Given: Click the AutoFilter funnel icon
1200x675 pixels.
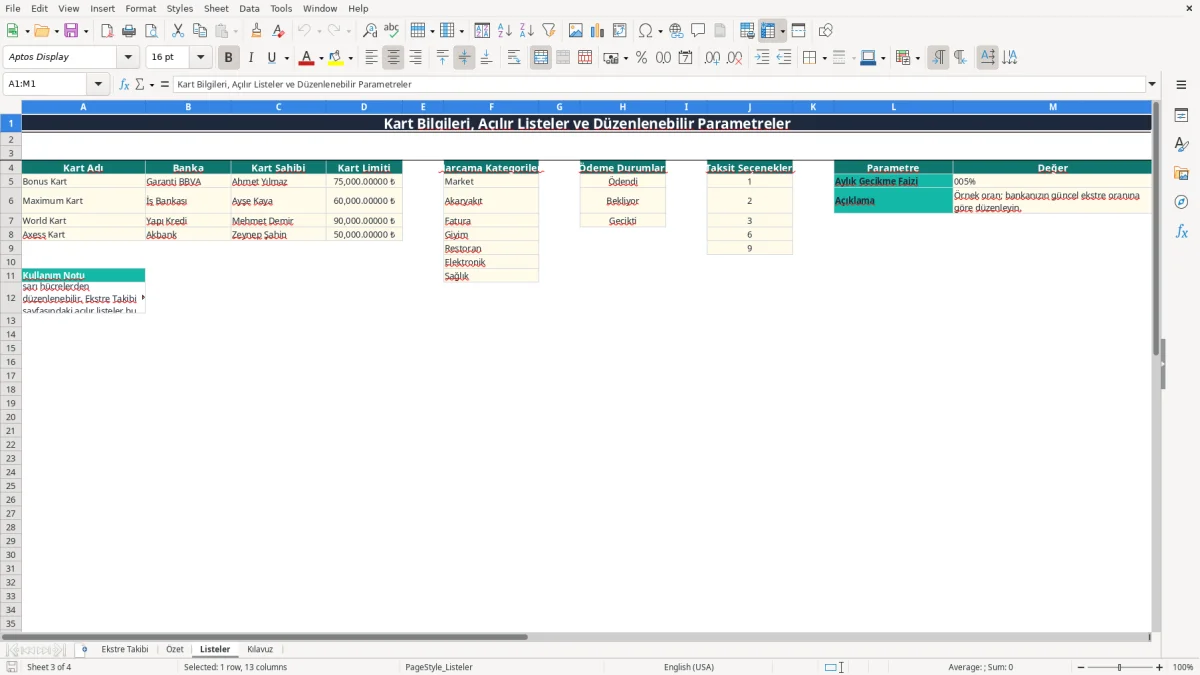Looking at the screenshot, I should point(549,31).
